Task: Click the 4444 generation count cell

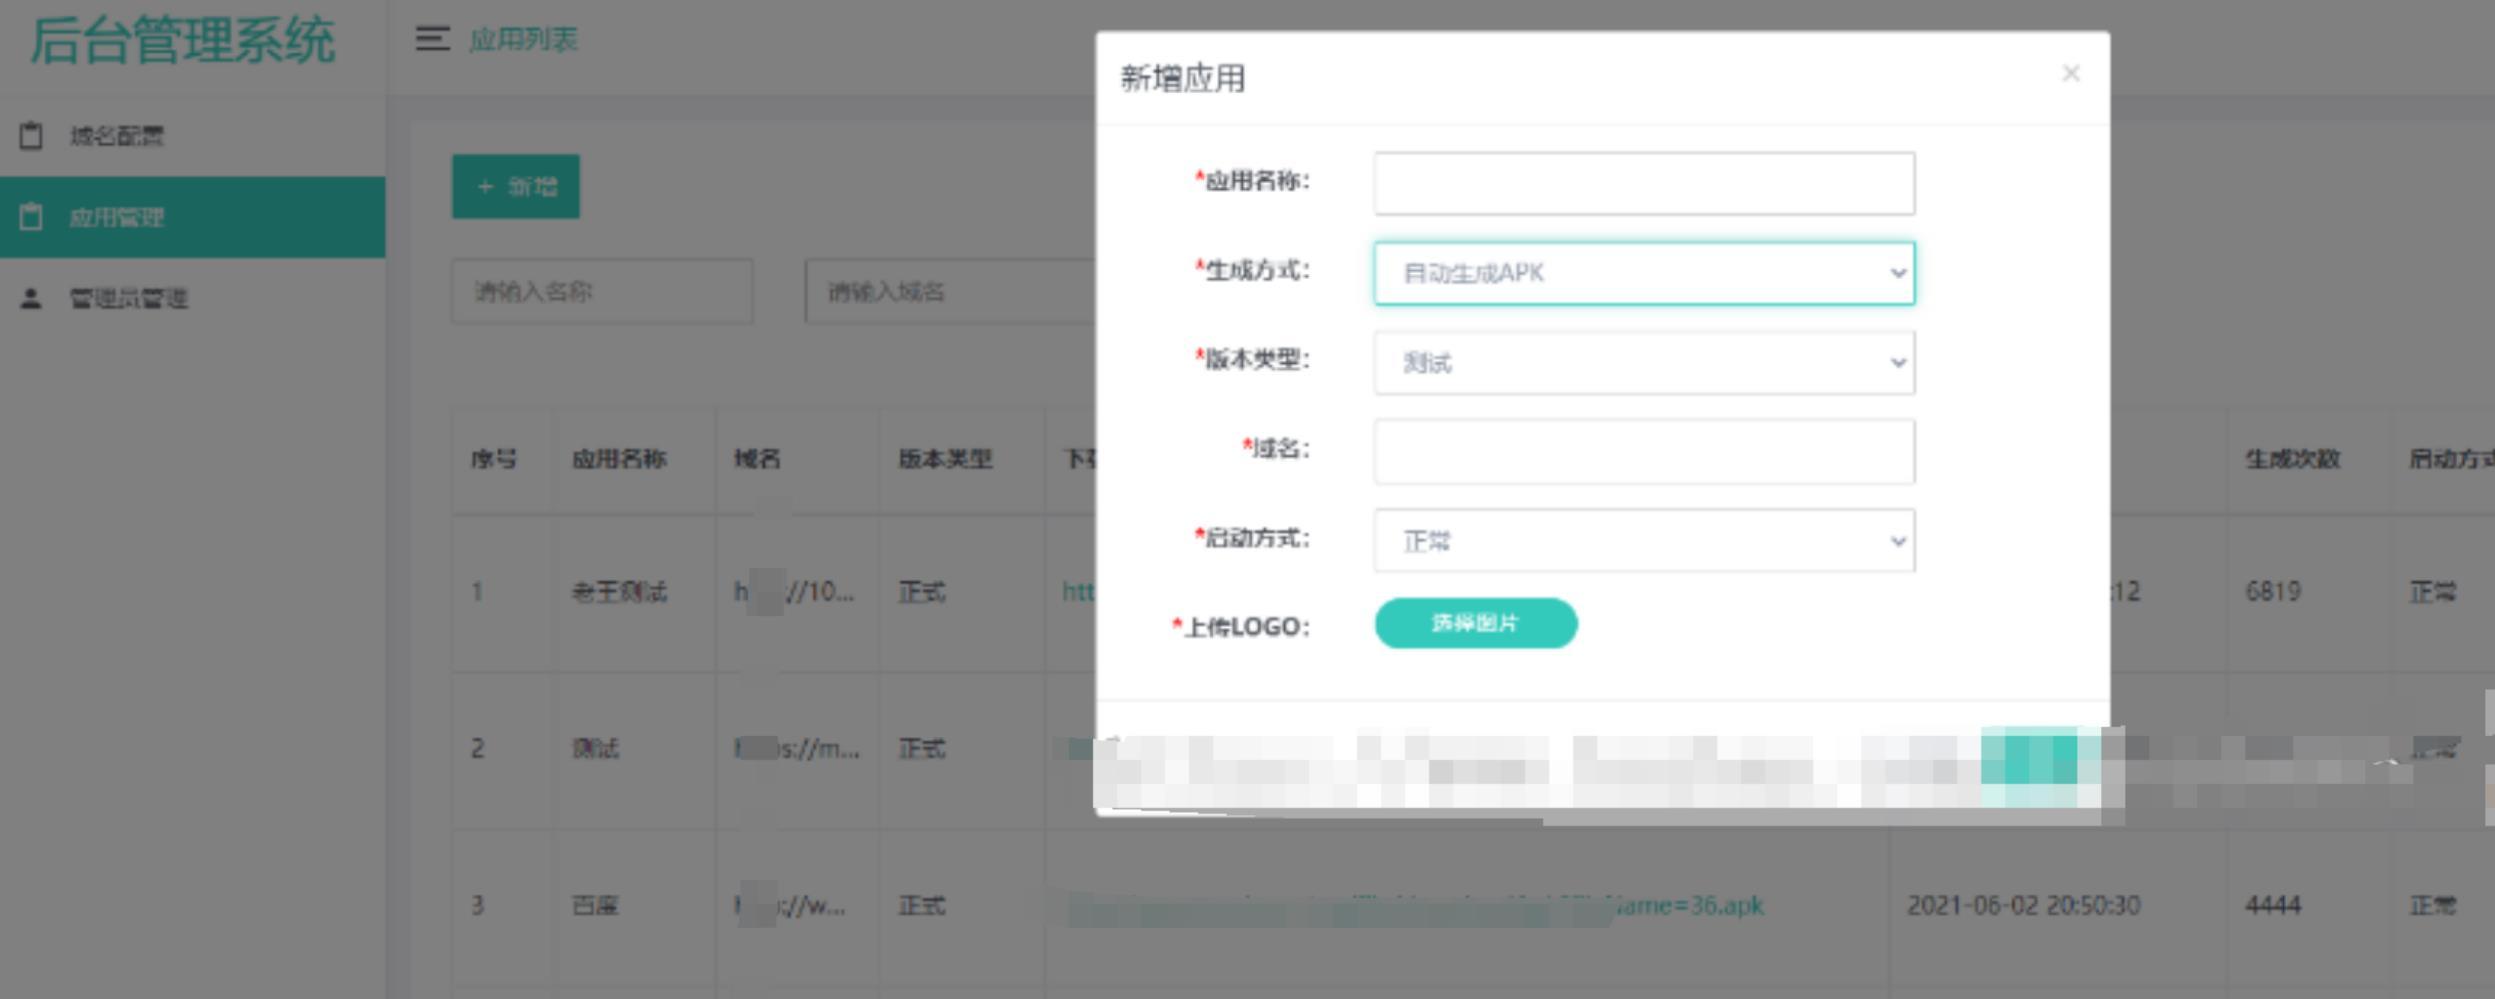Action: click(2273, 905)
